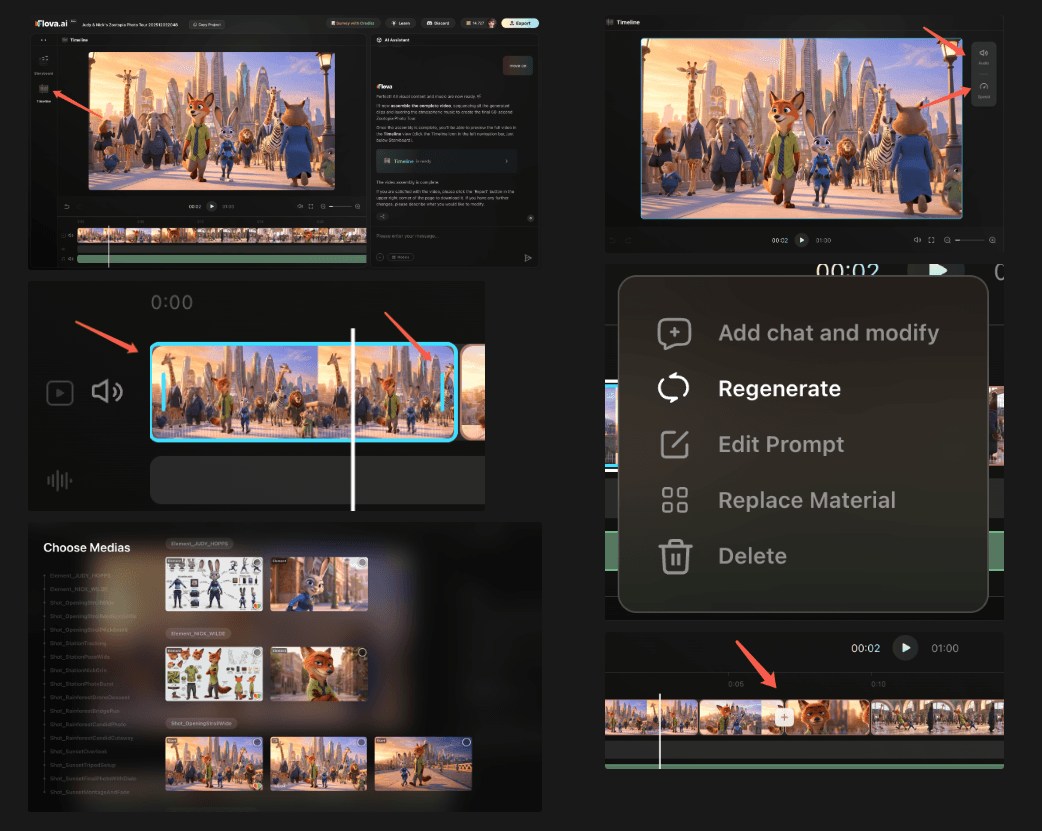The image size is (1042, 831).
Task: Adjust the zoom slider in the large preview panel
Action: 970,240
